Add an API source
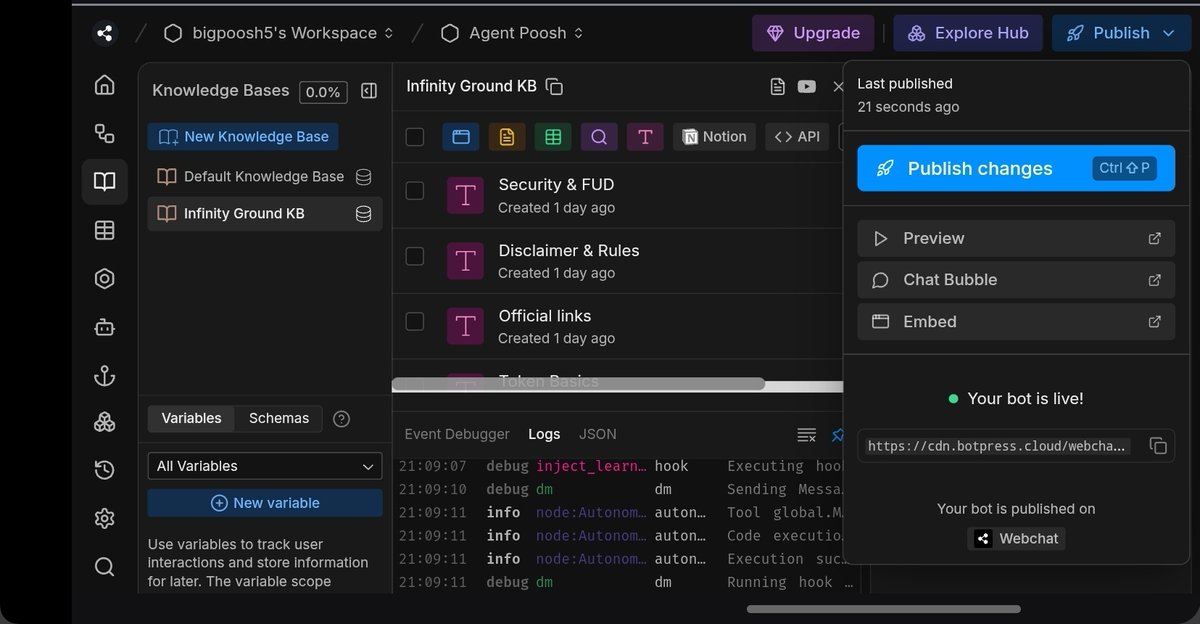 (x=797, y=137)
